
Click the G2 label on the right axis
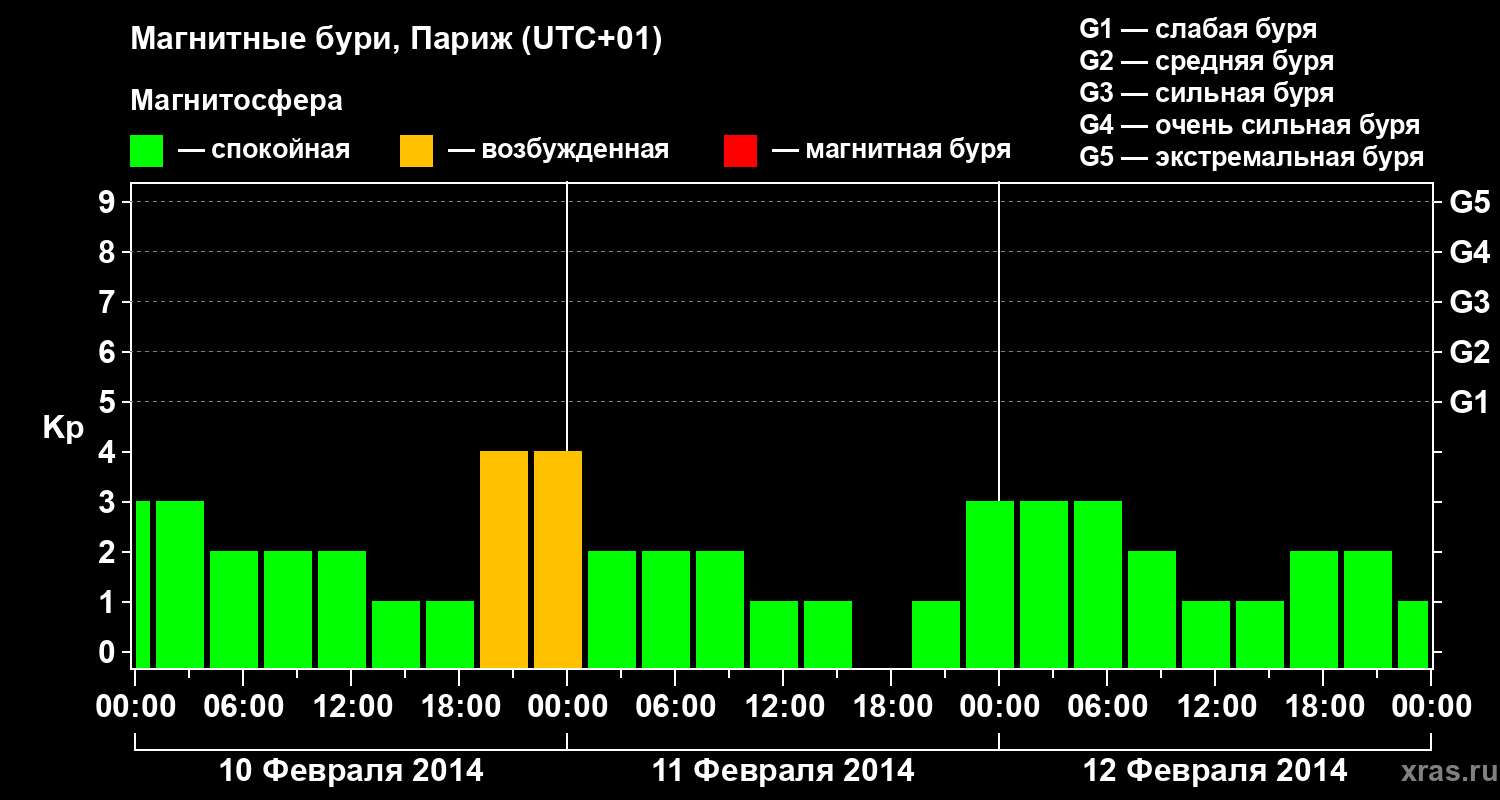(x=1470, y=352)
